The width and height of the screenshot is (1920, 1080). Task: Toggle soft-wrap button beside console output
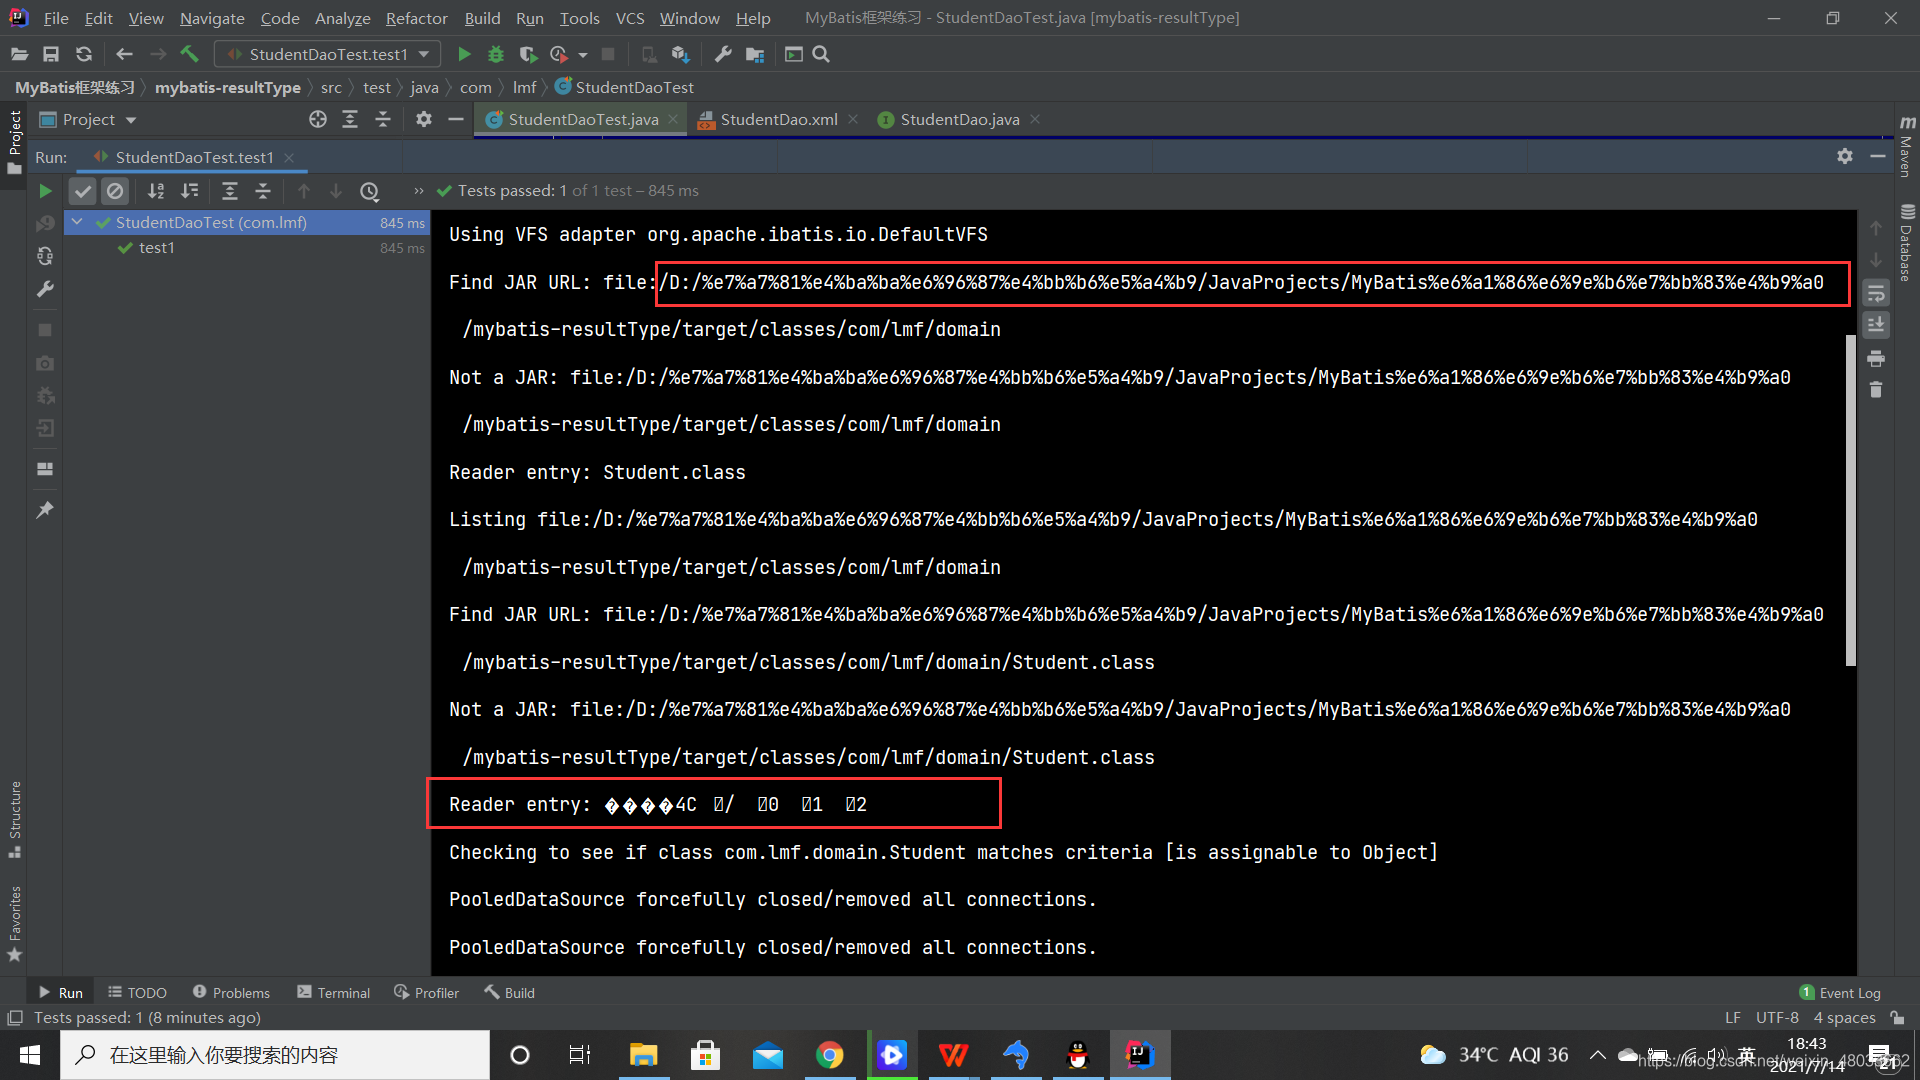[x=1876, y=293]
